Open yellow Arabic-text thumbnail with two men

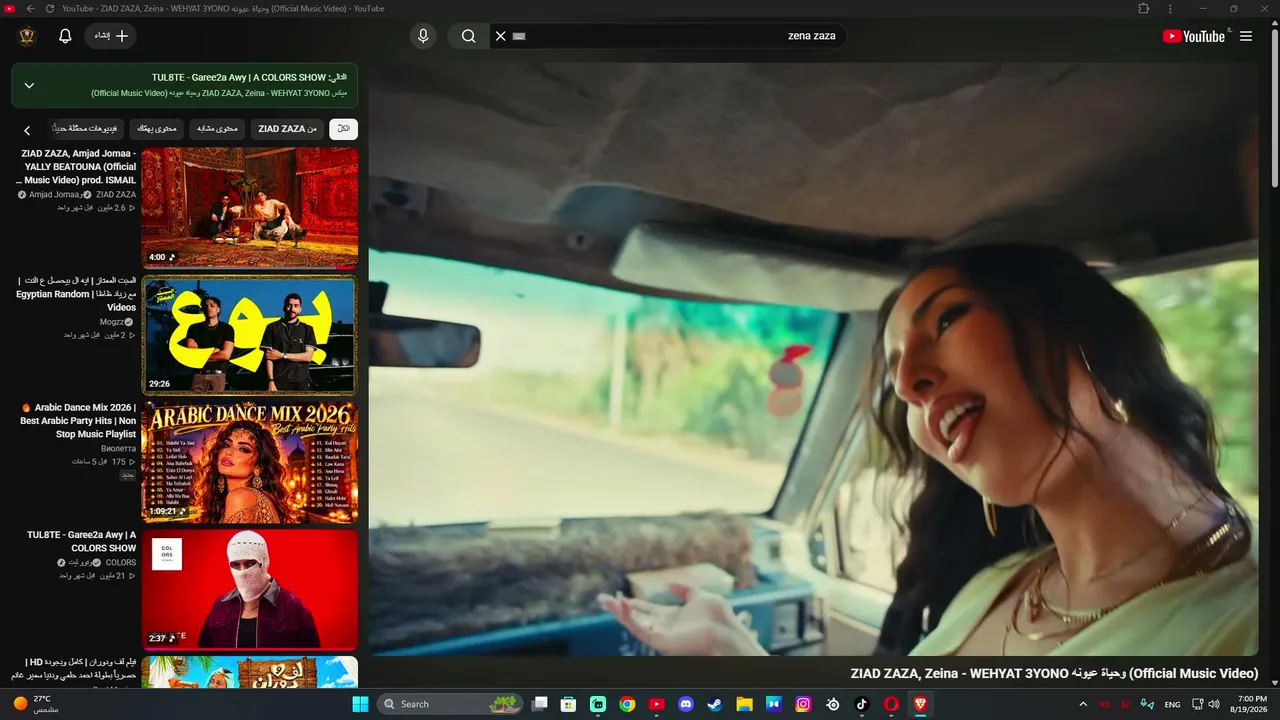click(249, 335)
